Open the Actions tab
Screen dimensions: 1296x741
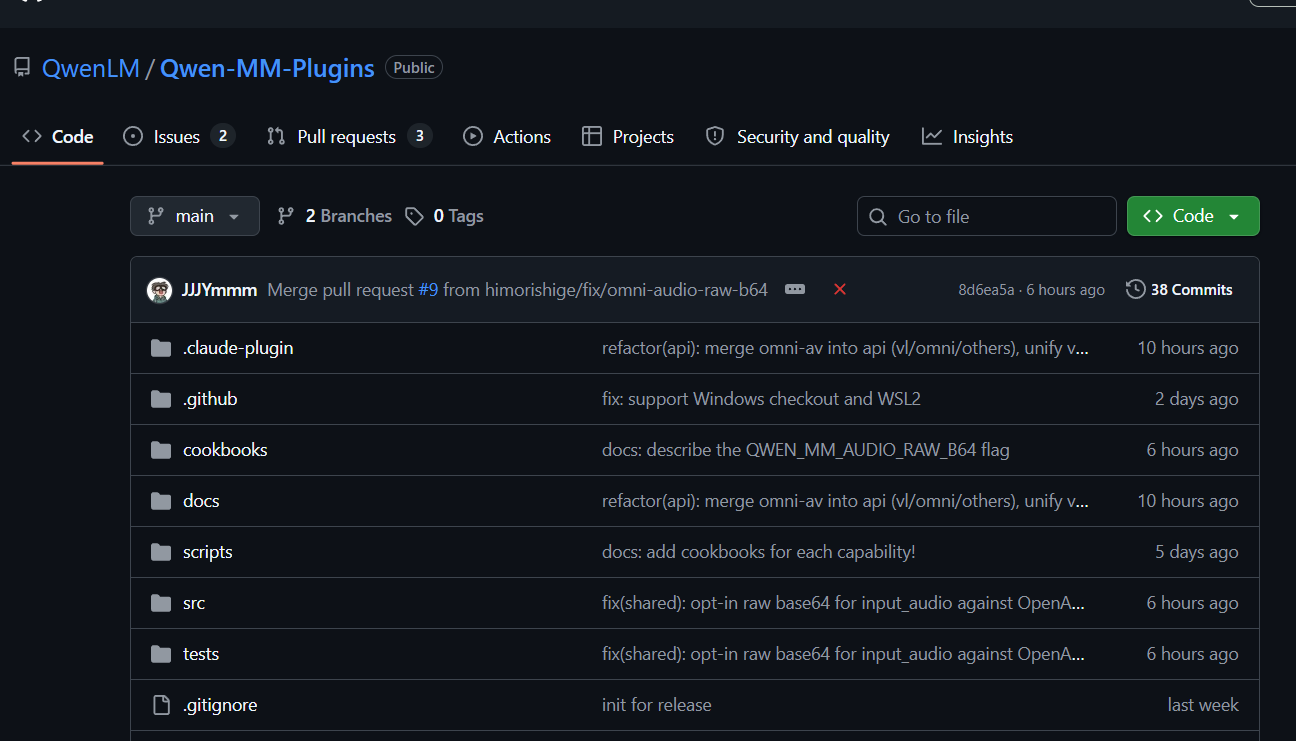click(x=507, y=137)
